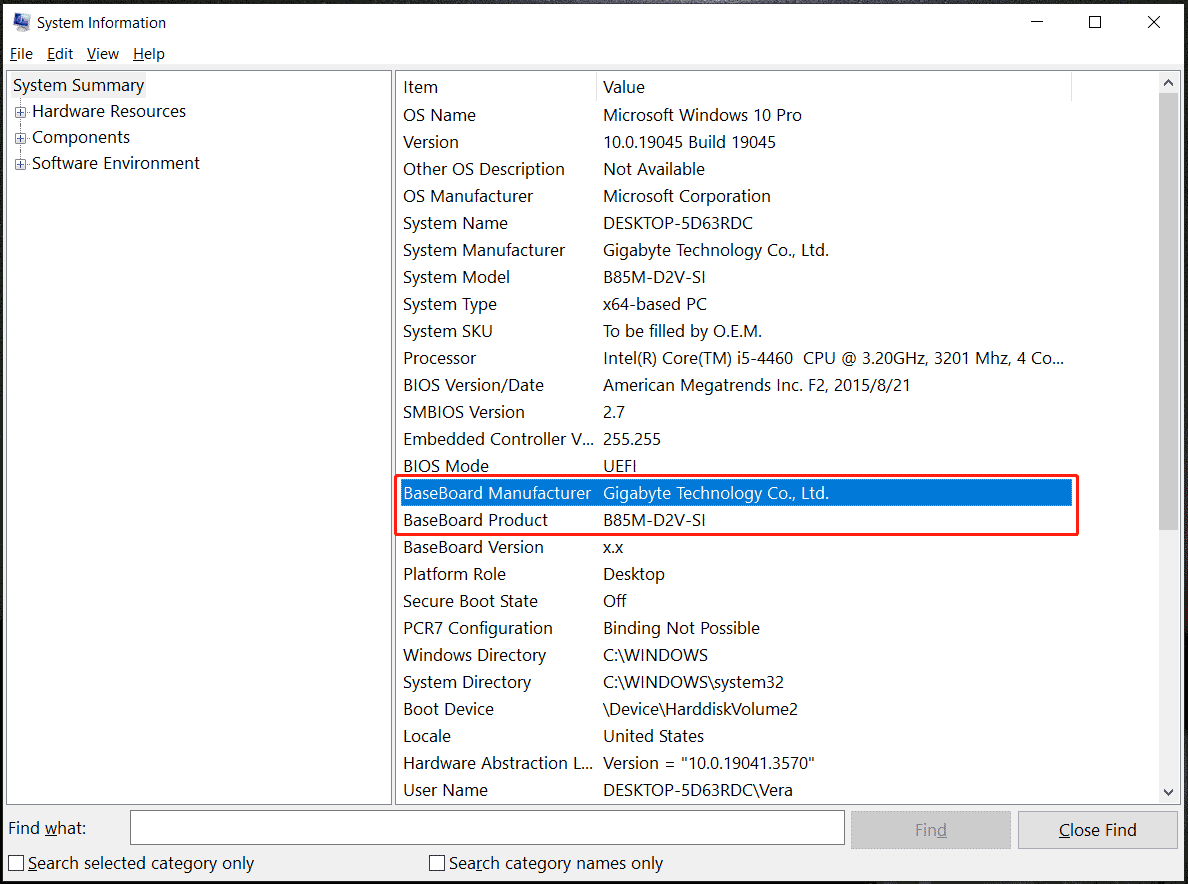Viewport: 1188px width, 884px height.
Task: Click the System Information app icon in title bar
Action: (22, 22)
